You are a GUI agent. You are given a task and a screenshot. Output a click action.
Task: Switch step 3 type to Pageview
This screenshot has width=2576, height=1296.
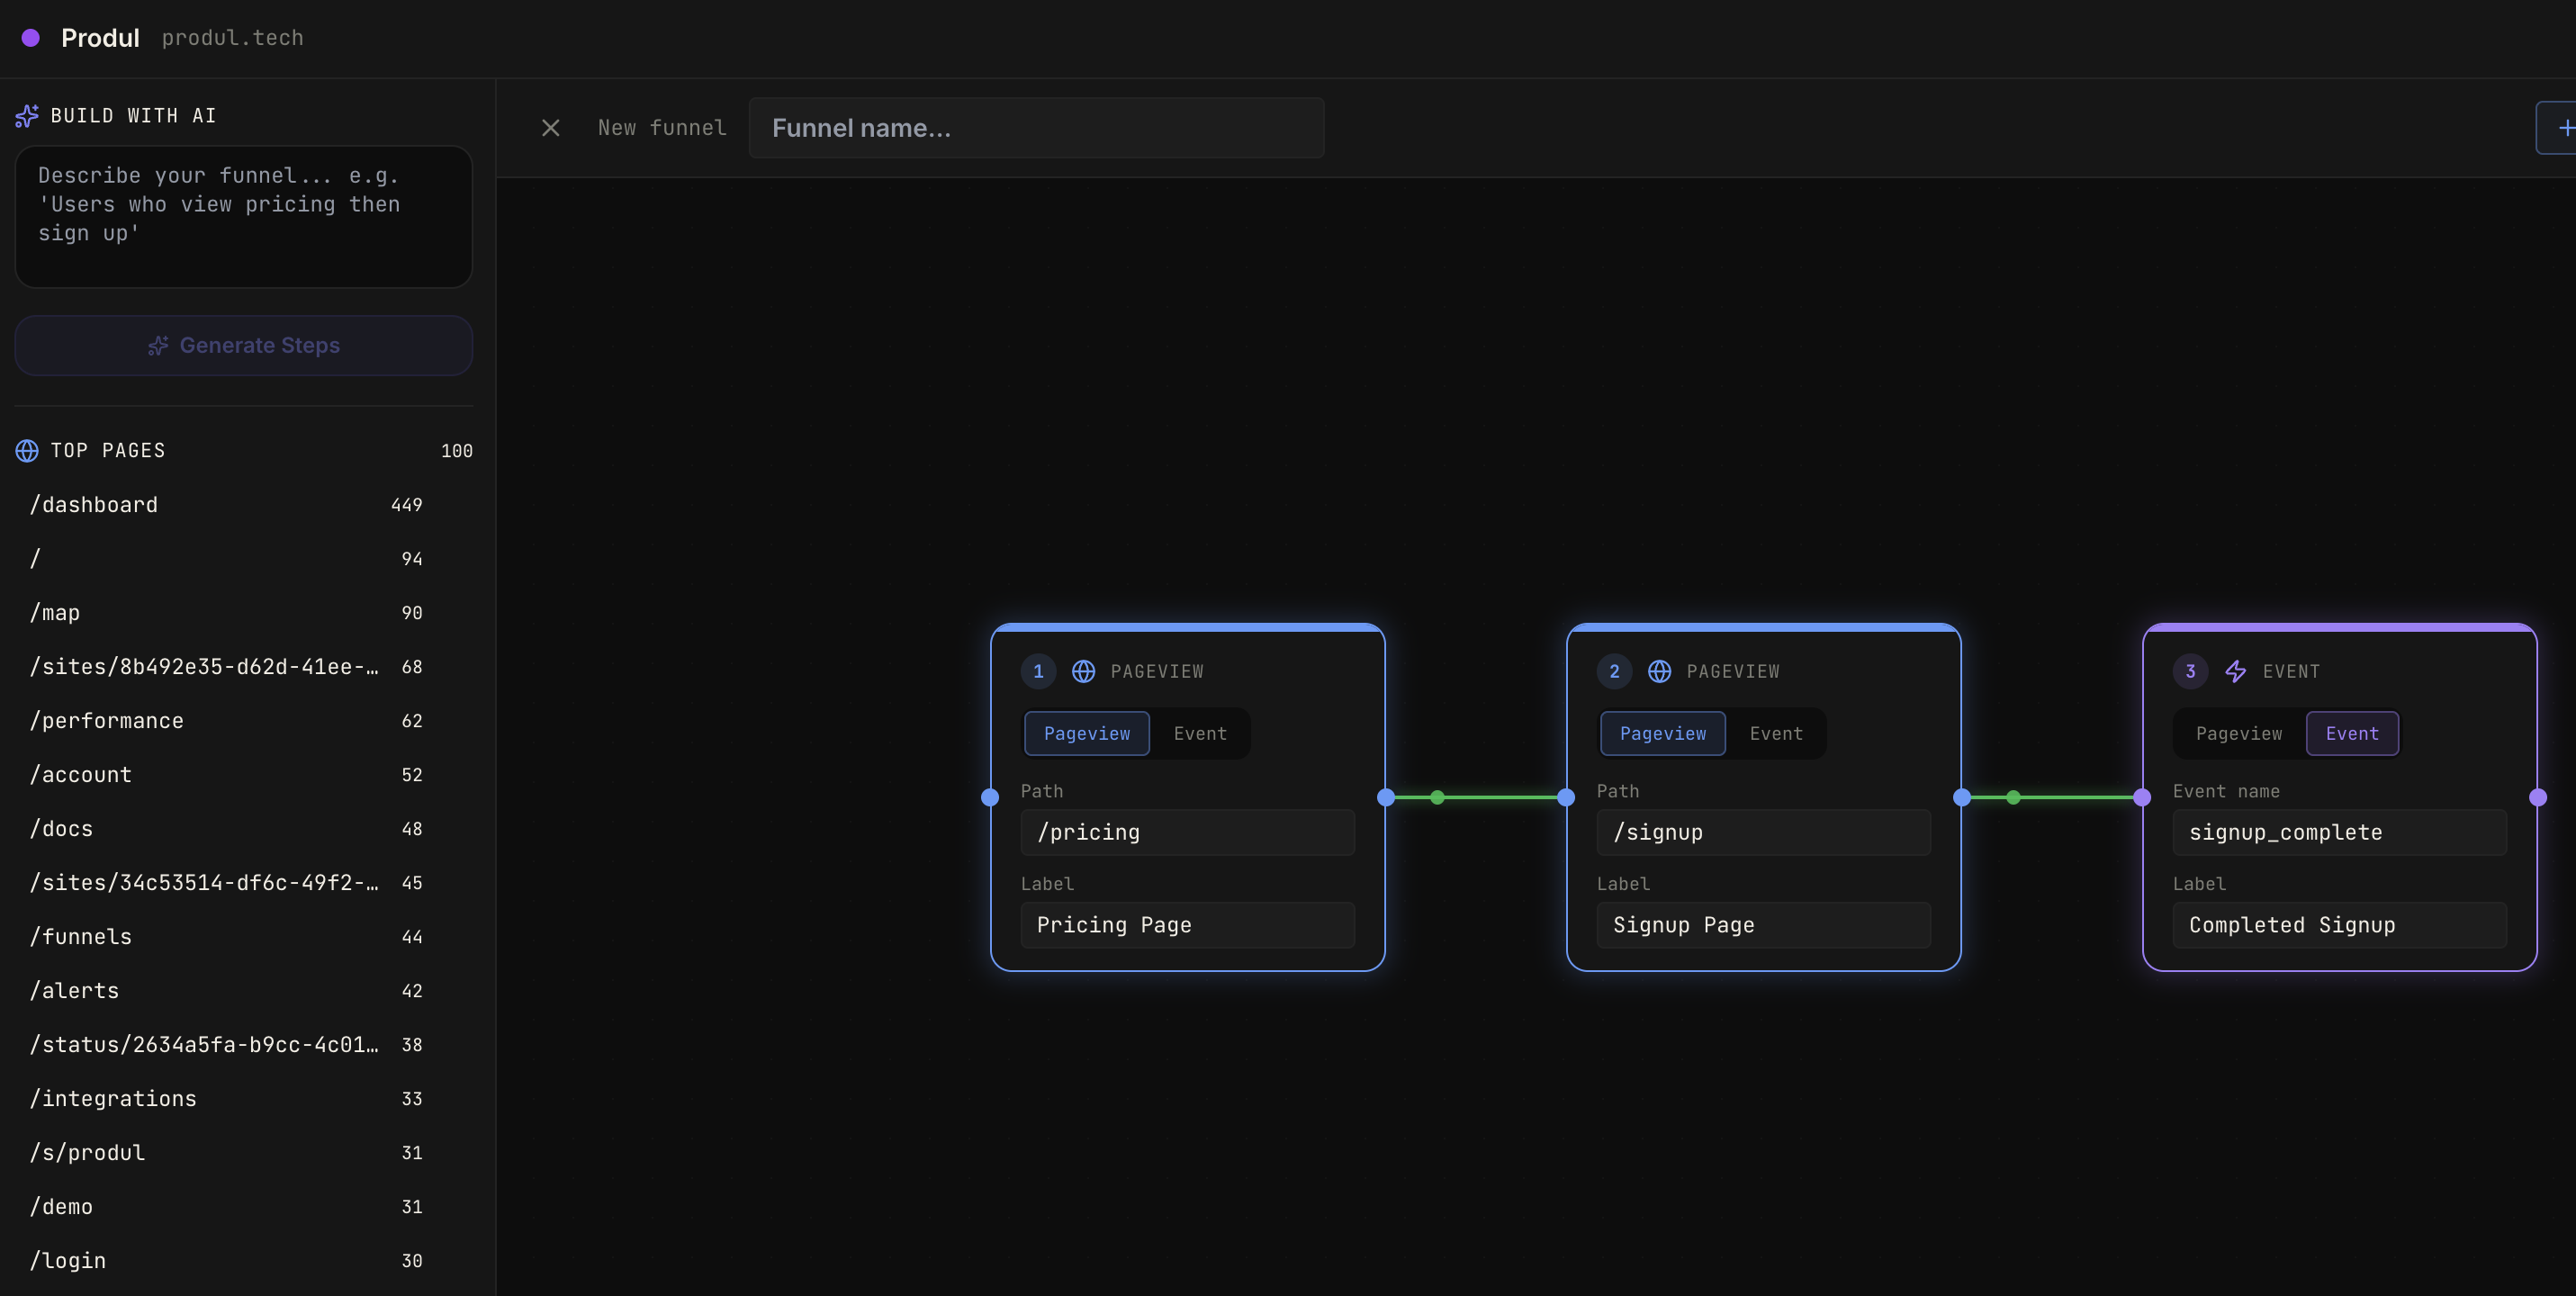pos(2238,734)
